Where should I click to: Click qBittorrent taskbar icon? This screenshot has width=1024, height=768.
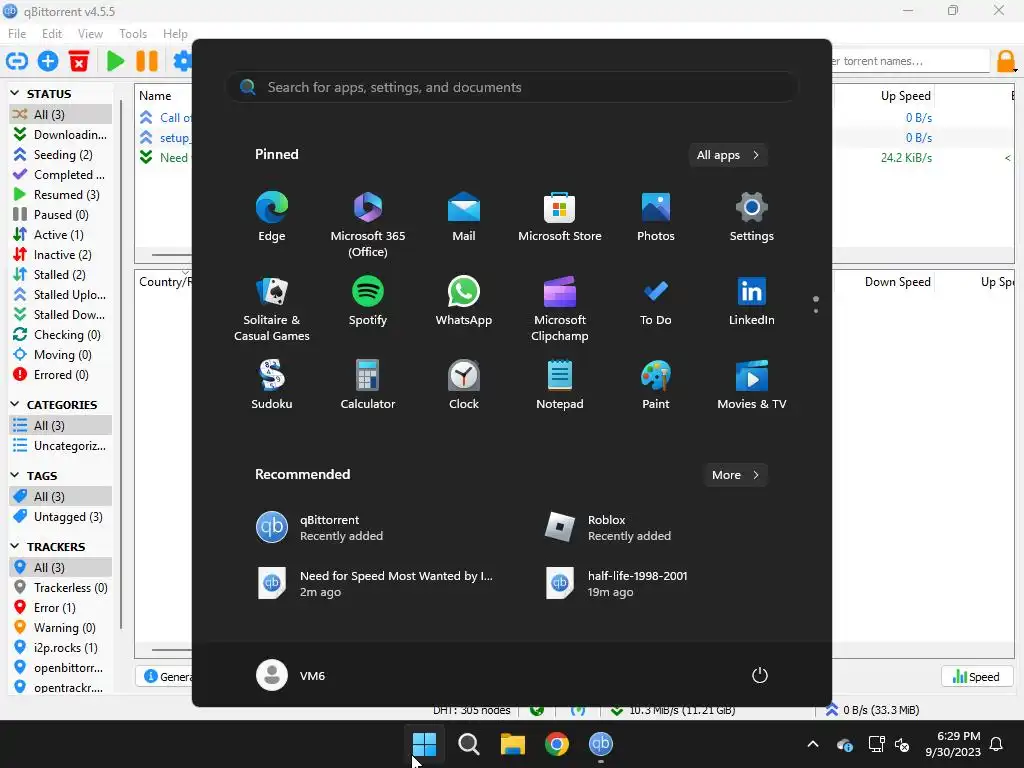pos(601,743)
